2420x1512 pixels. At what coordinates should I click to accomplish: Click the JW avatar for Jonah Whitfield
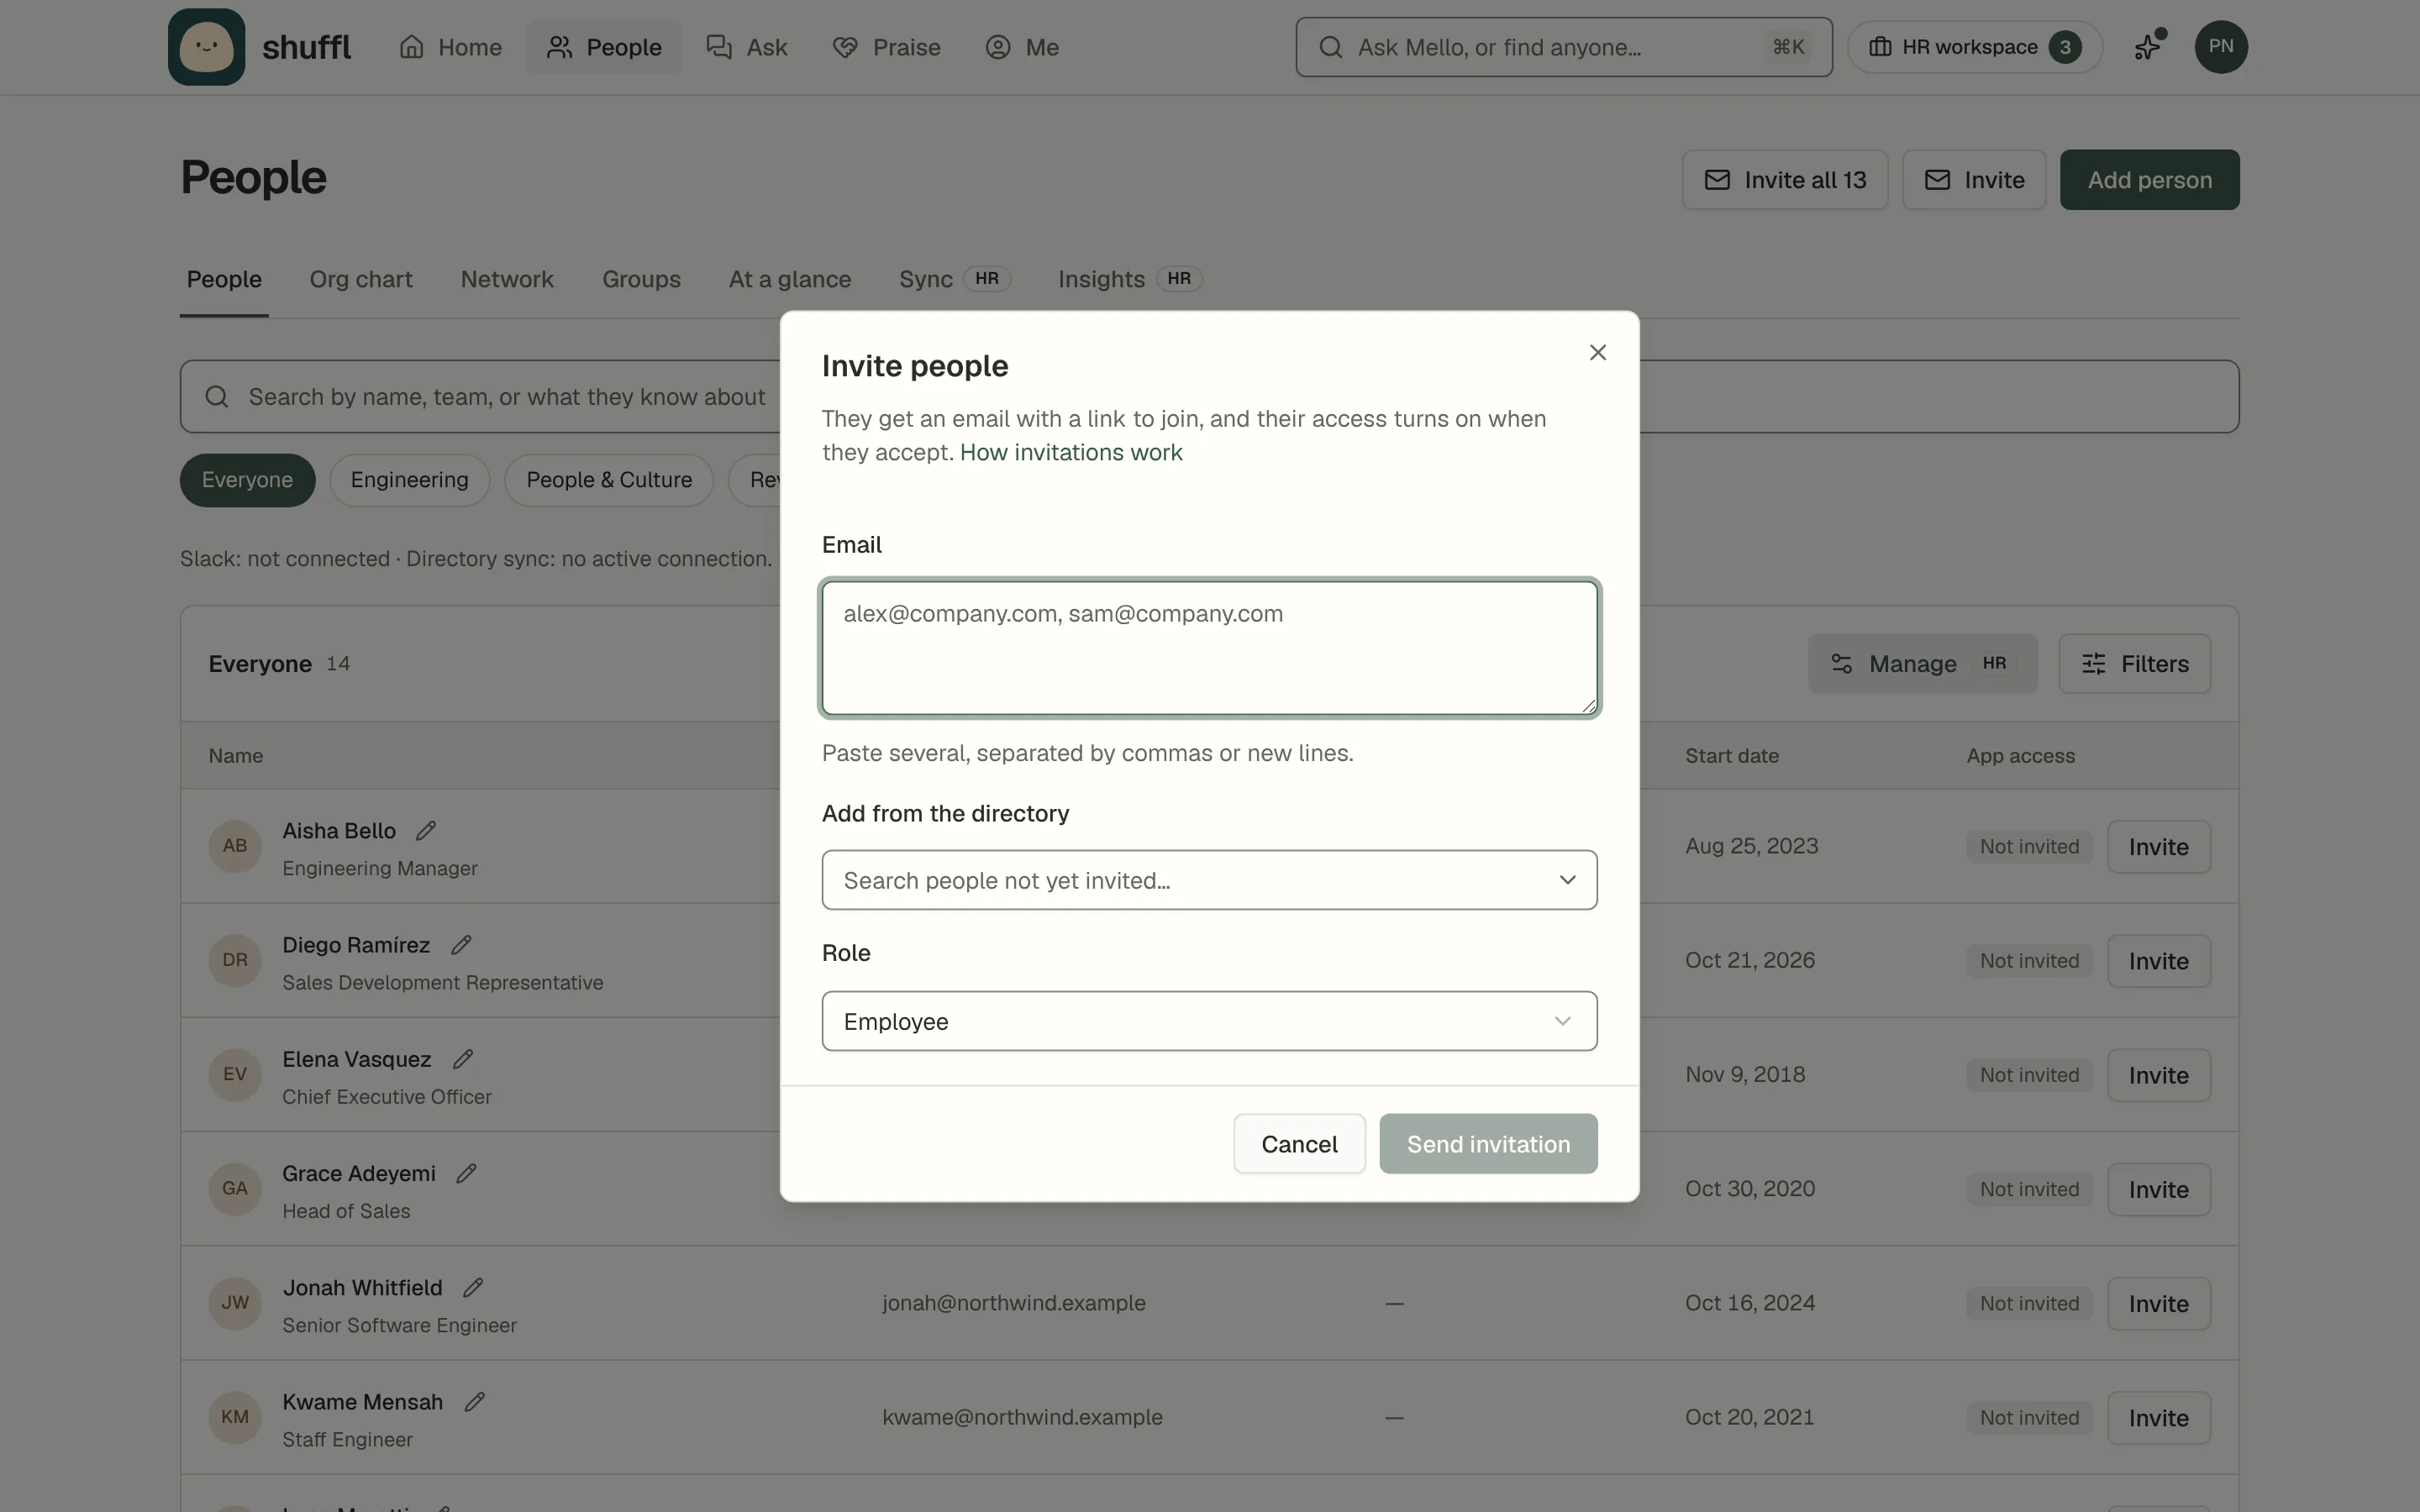tap(235, 1303)
